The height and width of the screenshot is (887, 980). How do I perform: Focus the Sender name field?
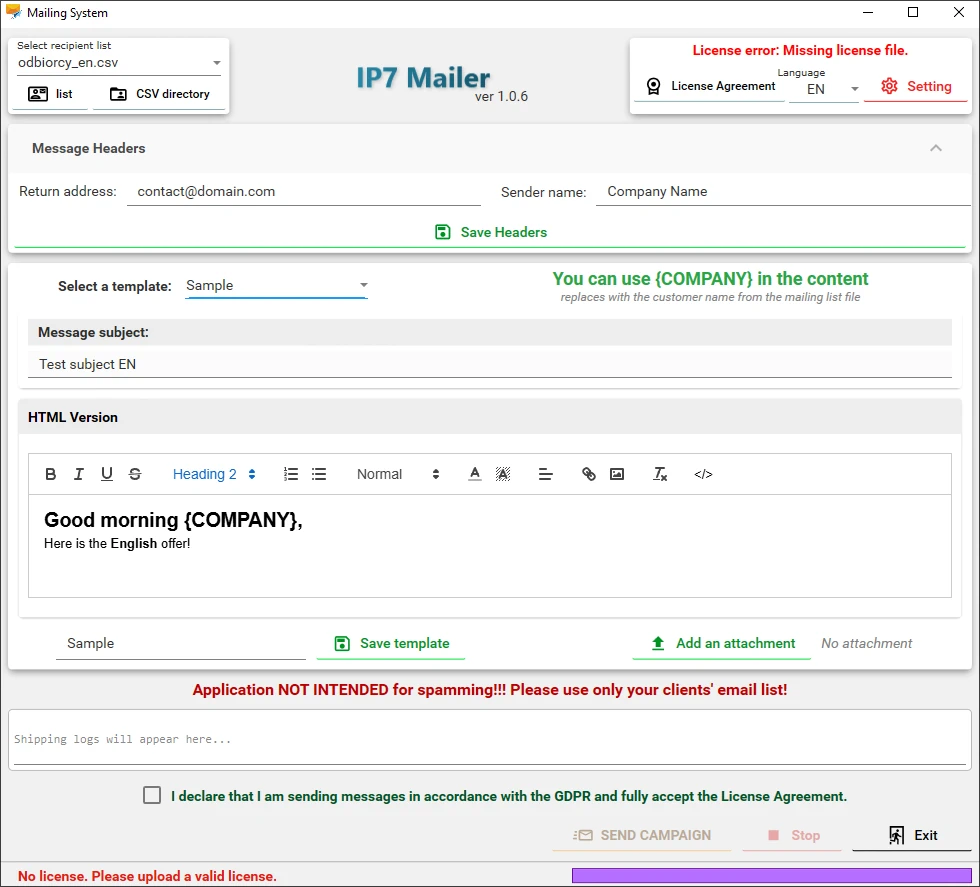click(783, 192)
